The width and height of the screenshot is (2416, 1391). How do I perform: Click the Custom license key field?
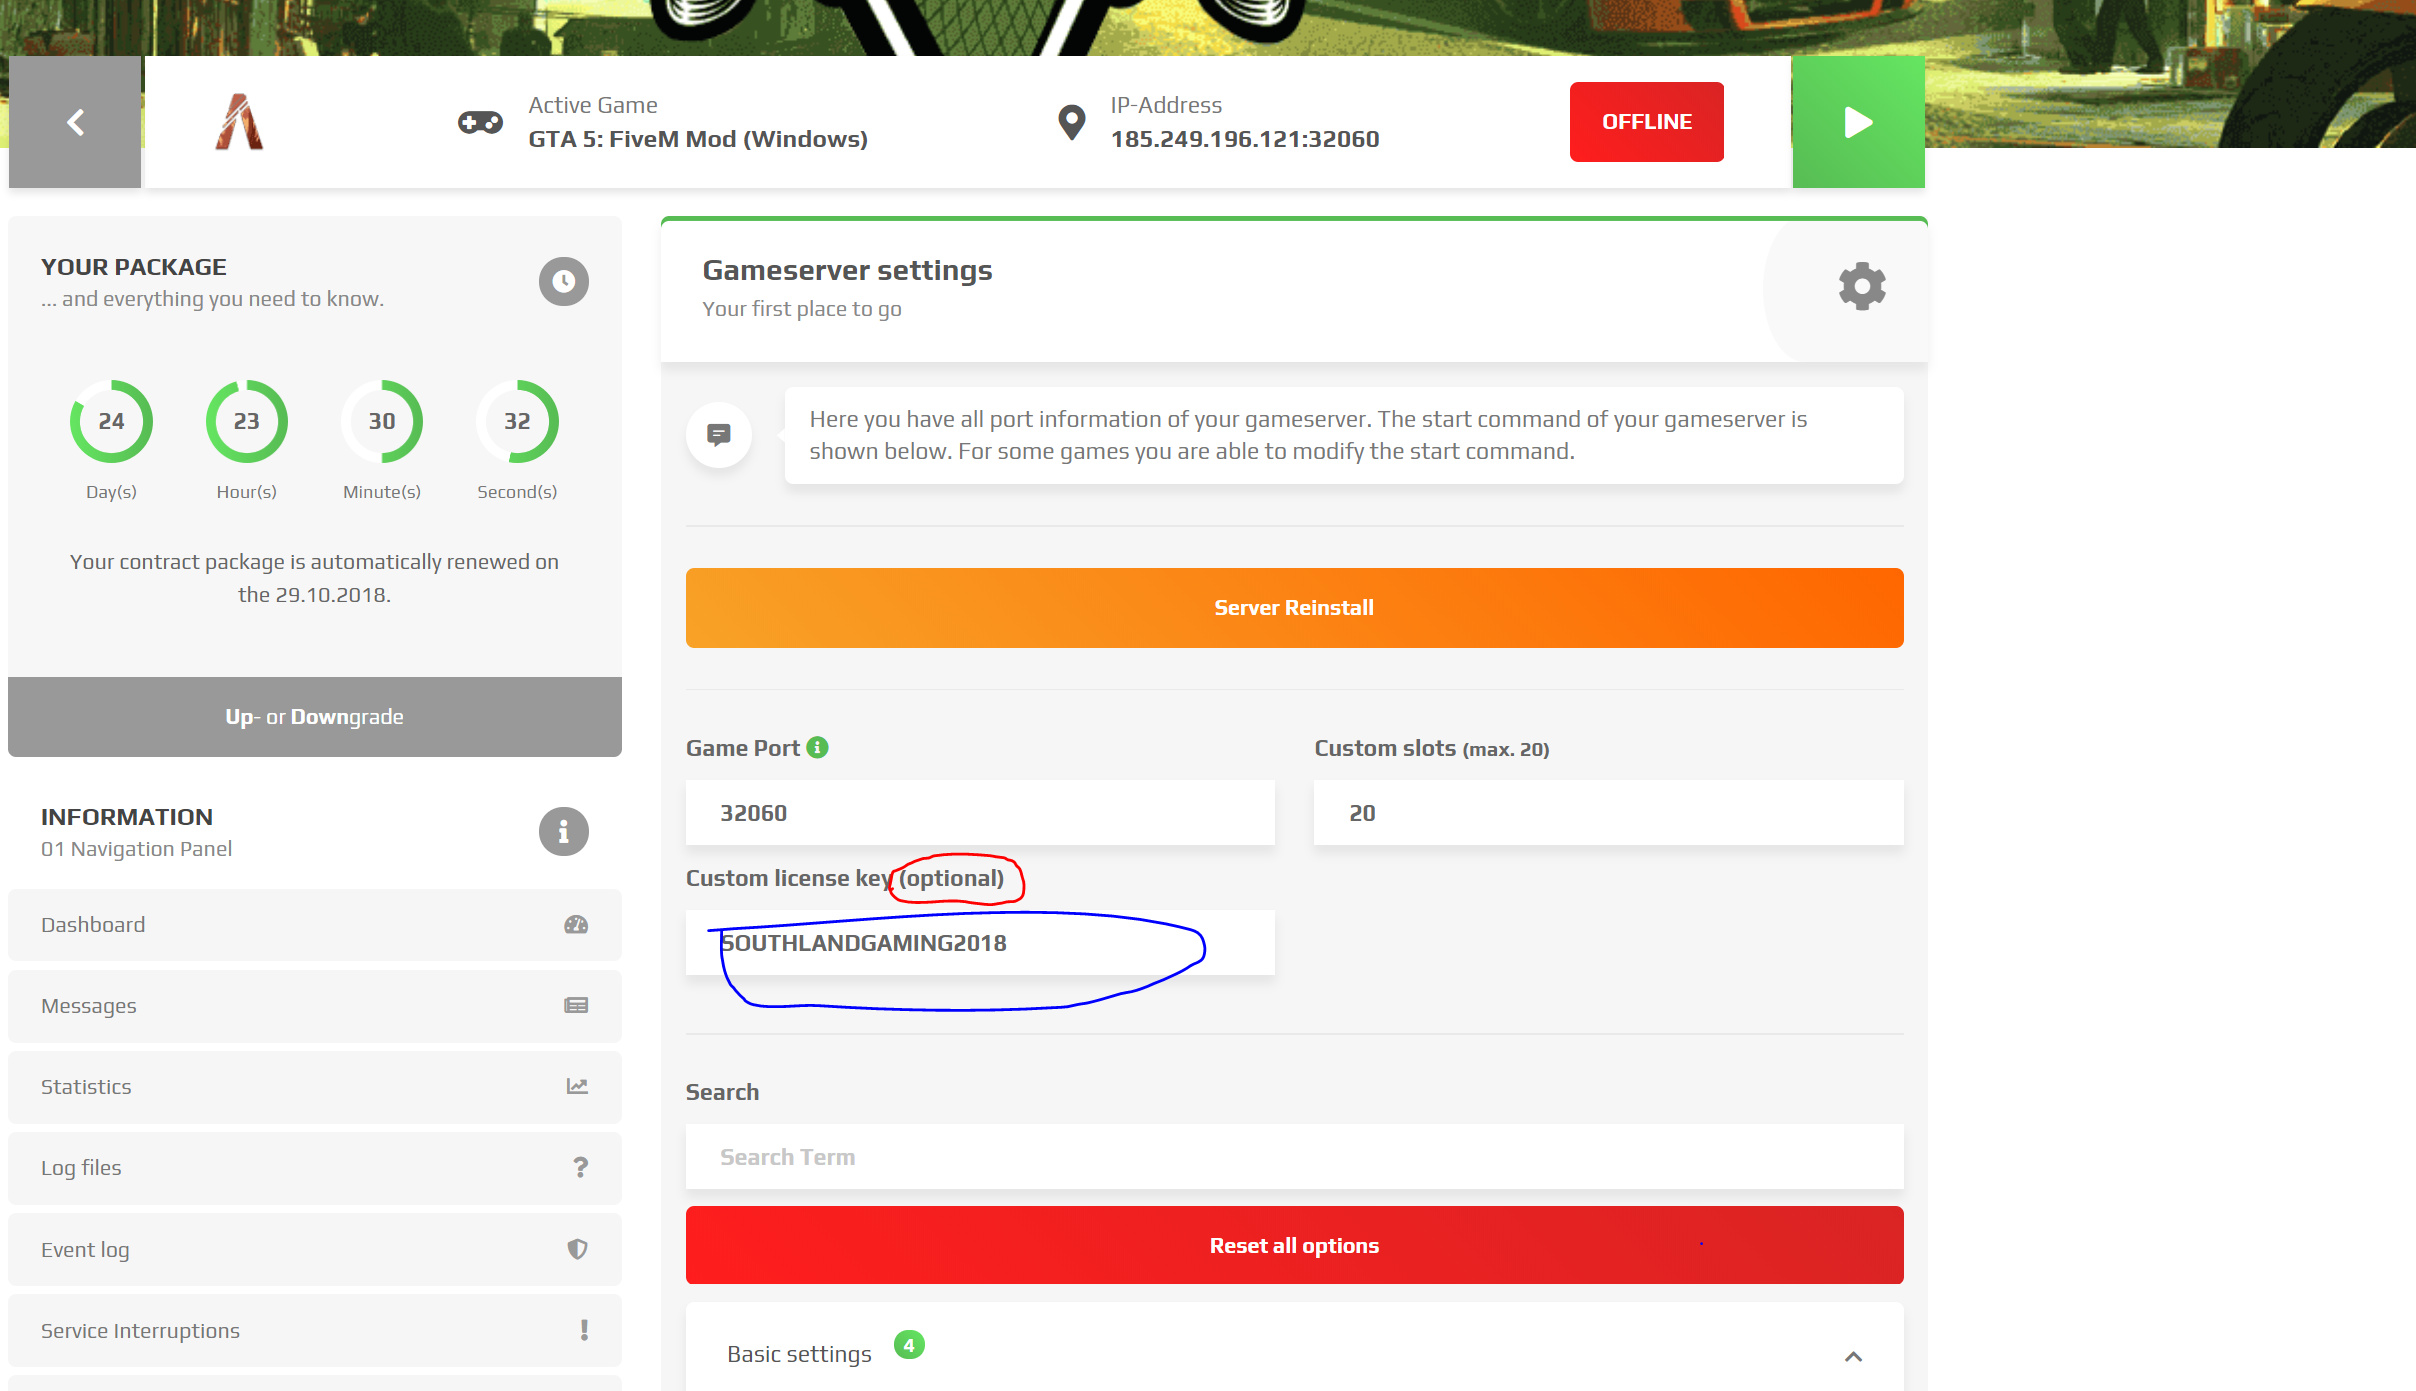tap(980, 943)
